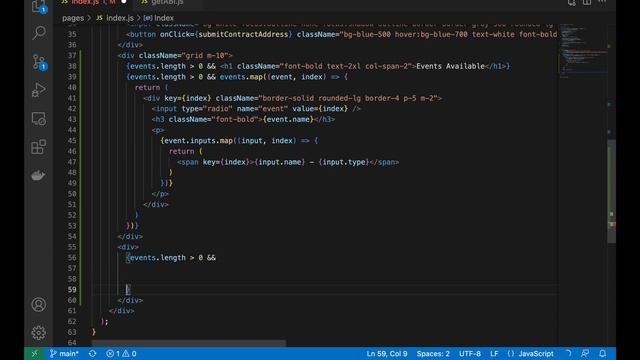Open the Explorer files icon in the activity bar
The image size is (640, 360).
coord(39,6)
